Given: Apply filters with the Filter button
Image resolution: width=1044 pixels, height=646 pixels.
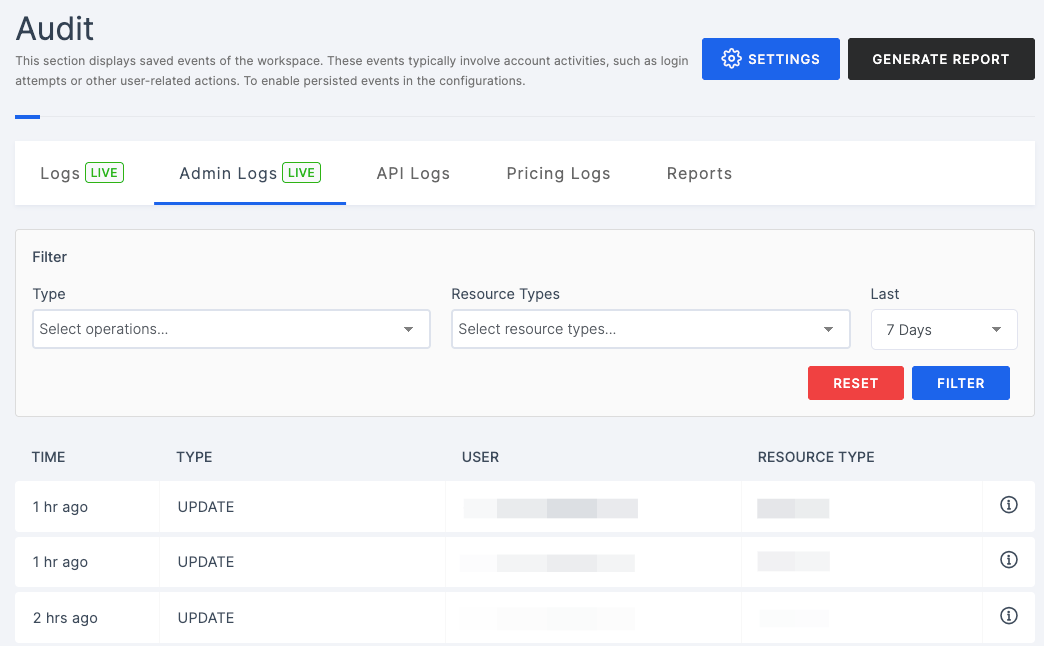Looking at the screenshot, I should pyautogui.click(x=960, y=383).
